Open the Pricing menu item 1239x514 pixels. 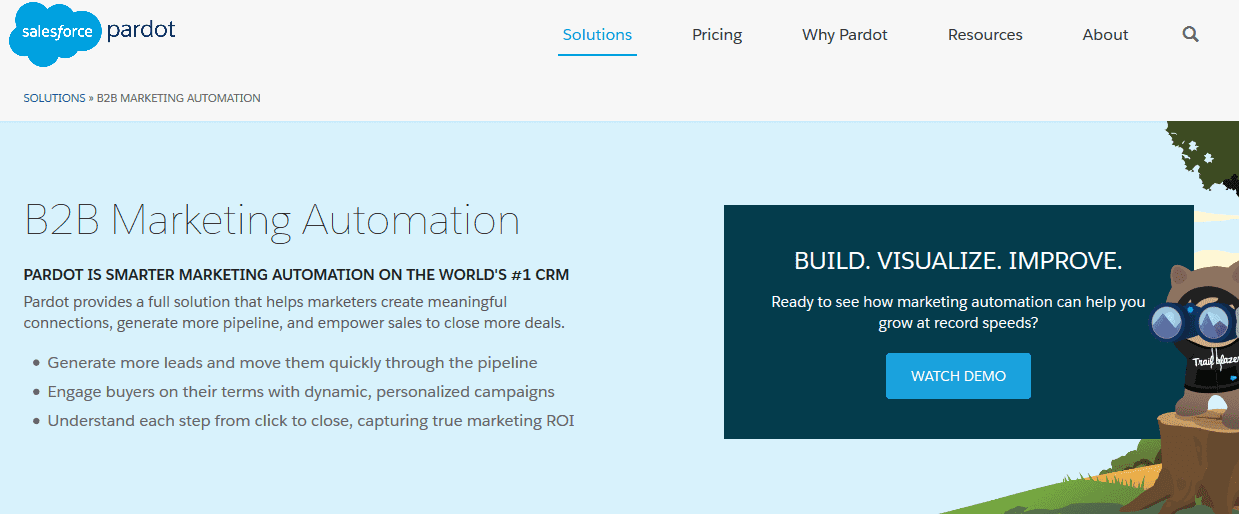(x=717, y=34)
